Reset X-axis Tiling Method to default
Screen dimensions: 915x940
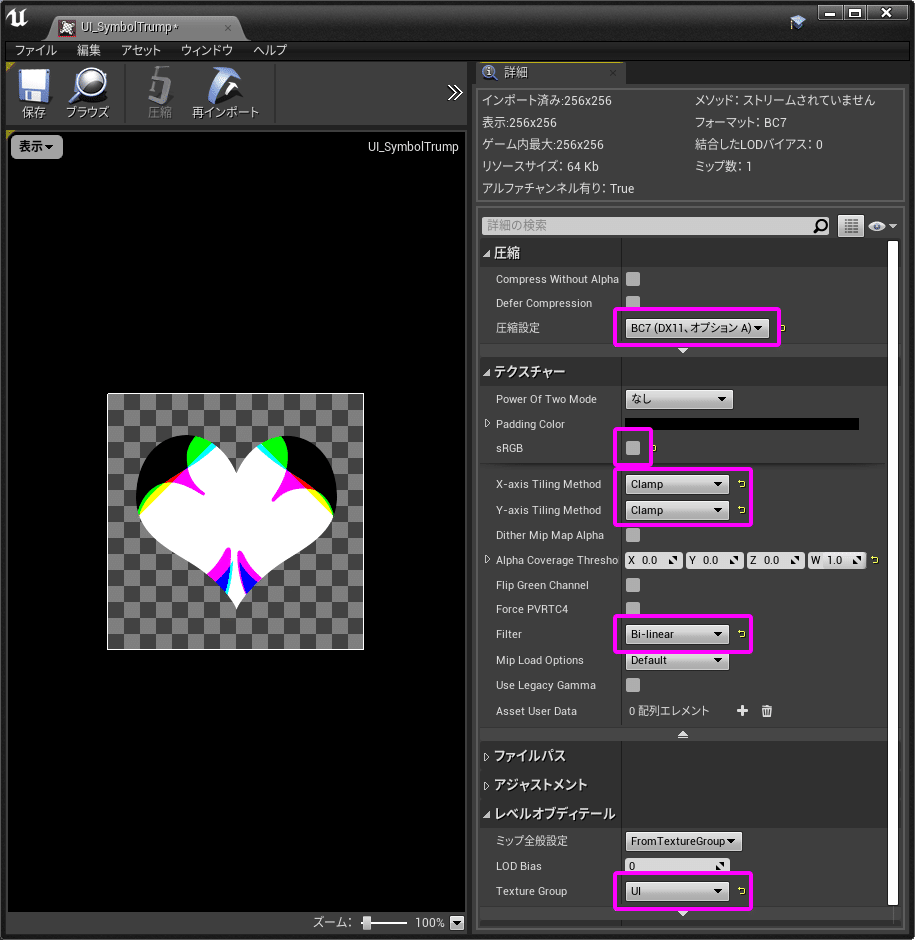tap(742, 484)
